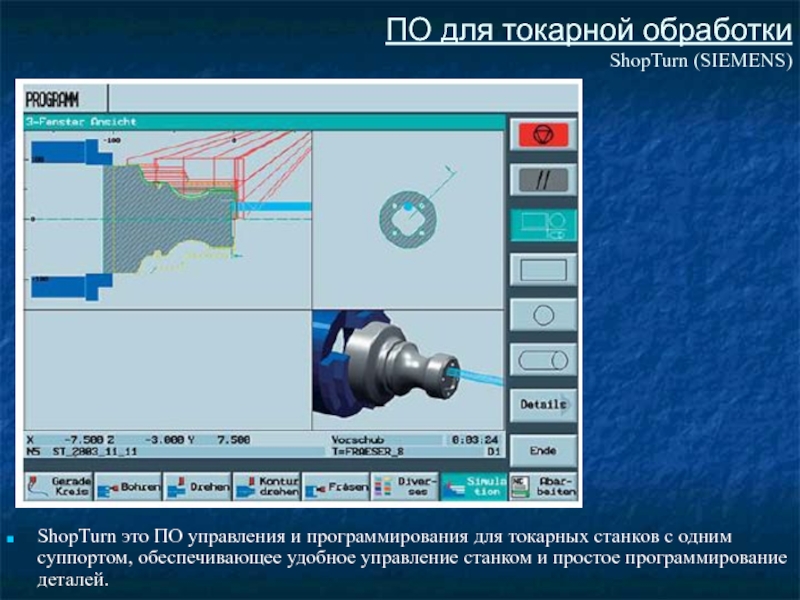The width and height of the screenshot is (800, 600).
Task: Open the Diverses softkey
Action: coord(405,486)
